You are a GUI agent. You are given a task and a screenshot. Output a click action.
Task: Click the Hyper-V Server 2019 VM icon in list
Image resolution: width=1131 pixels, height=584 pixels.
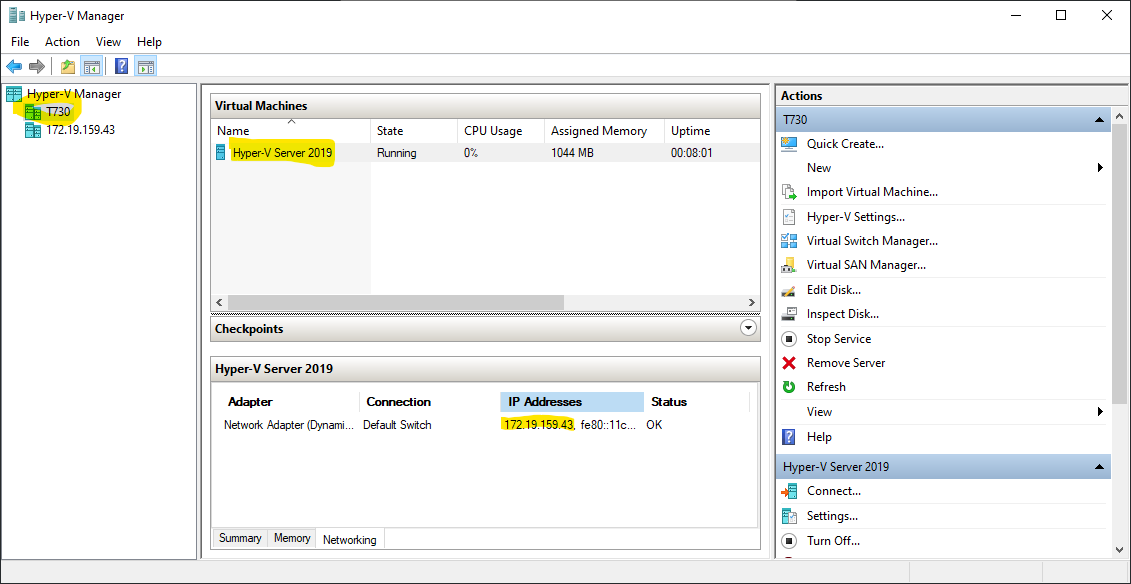click(221, 153)
